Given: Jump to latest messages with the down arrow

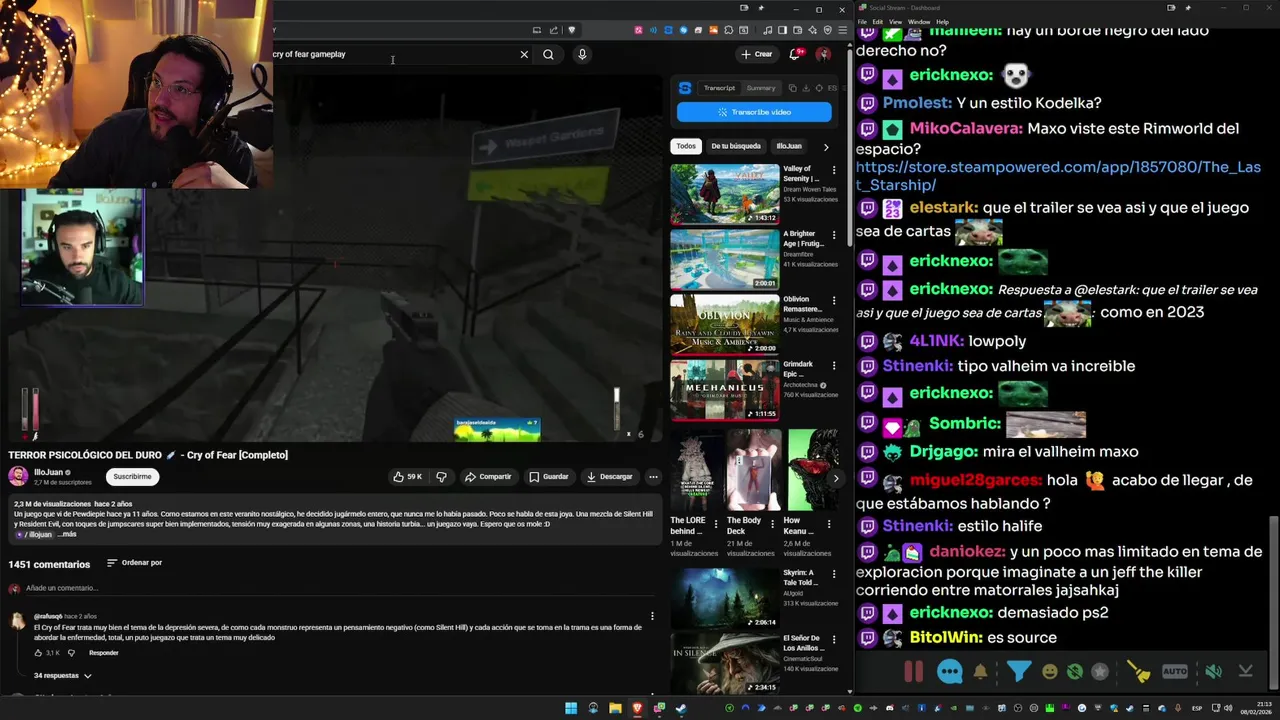Looking at the screenshot, I should coord(1246,672).
